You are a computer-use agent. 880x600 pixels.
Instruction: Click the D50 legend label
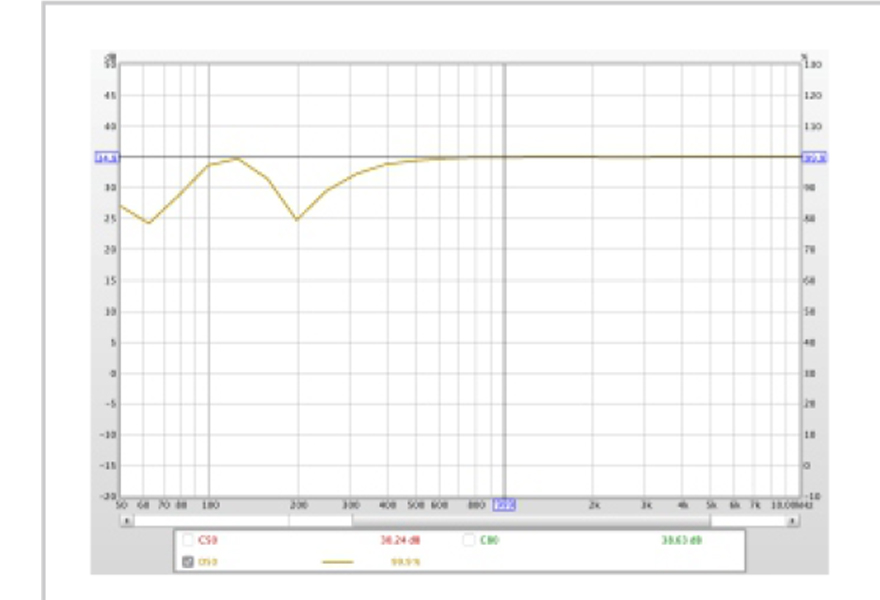click(208, 561)
